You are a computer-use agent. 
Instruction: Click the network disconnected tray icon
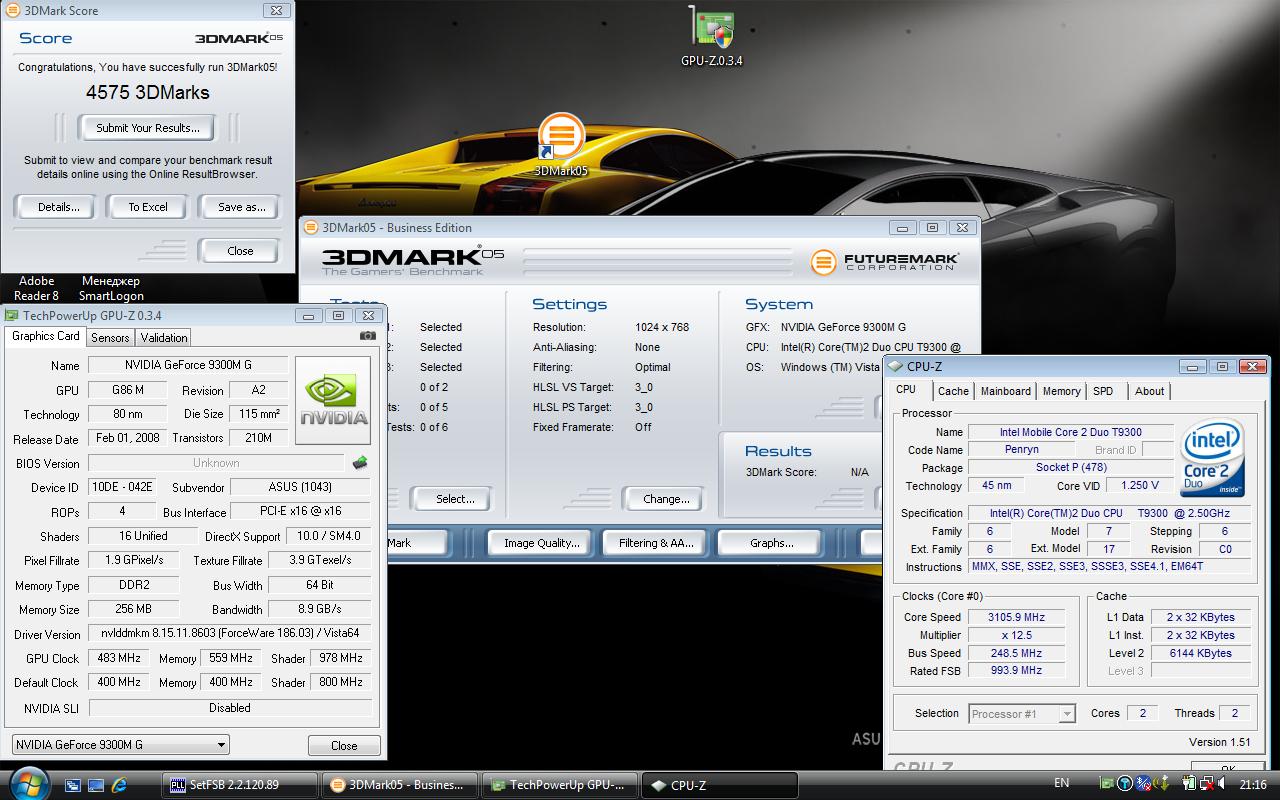[1207, 784]
